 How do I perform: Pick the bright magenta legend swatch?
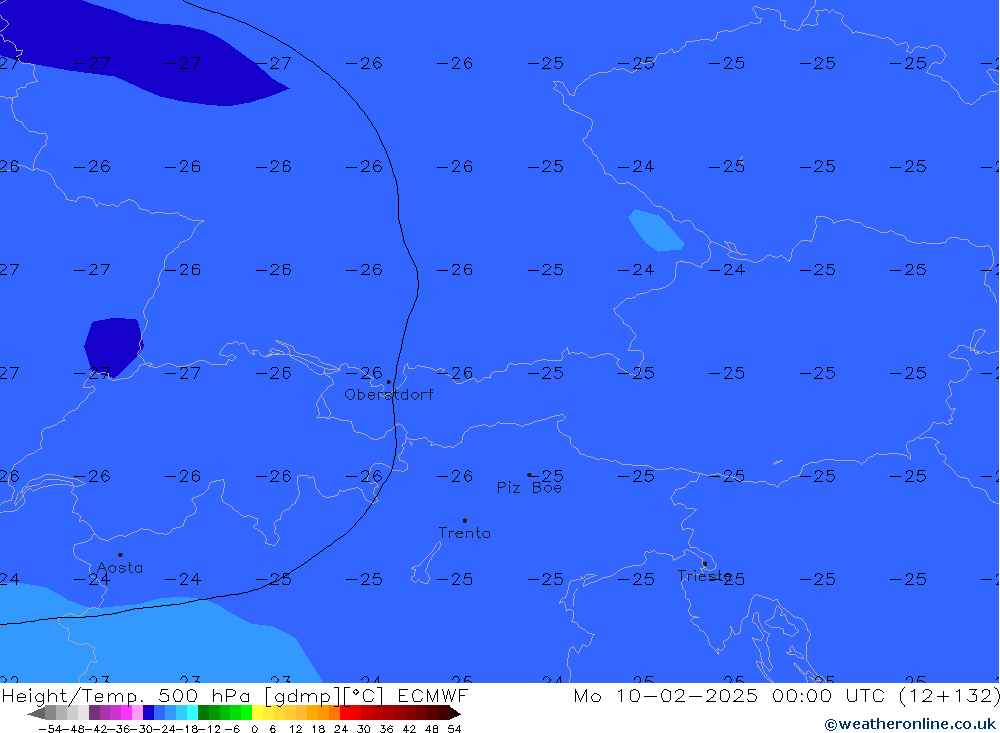[x=127, y=713]
